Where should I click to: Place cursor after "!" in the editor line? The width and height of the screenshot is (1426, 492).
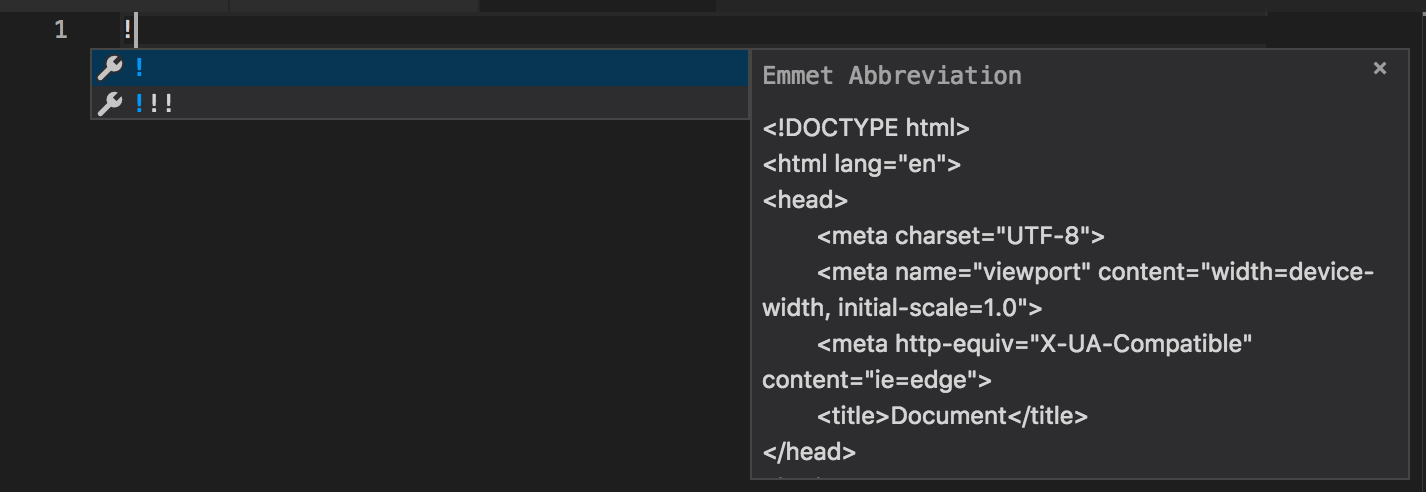[x=134, y=30]
